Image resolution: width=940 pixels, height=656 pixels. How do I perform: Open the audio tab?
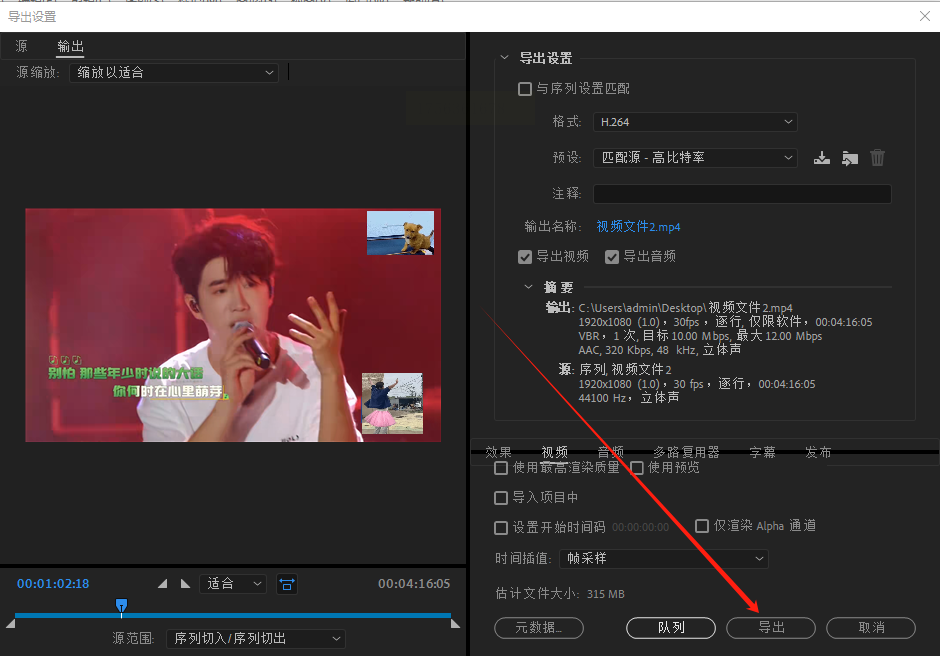tap(611, 452)
